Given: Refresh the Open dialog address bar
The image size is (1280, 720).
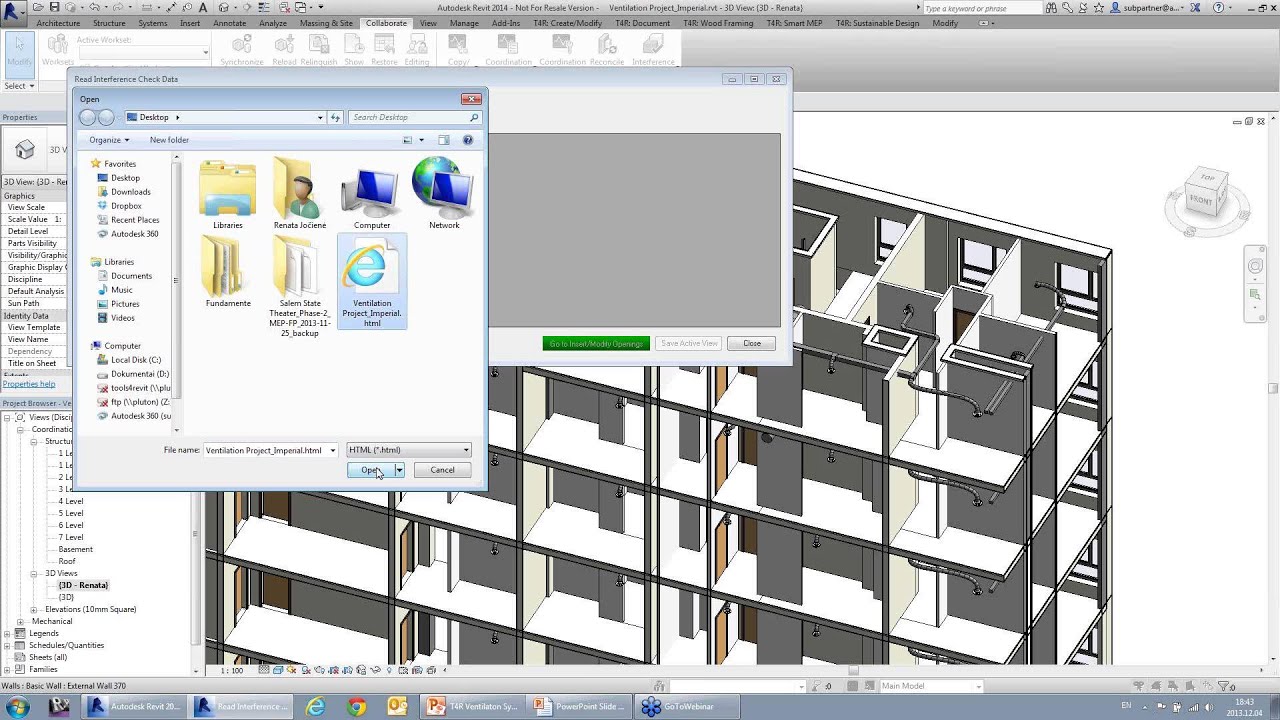Looking at the screenshot, I should [x=335, y=117].
